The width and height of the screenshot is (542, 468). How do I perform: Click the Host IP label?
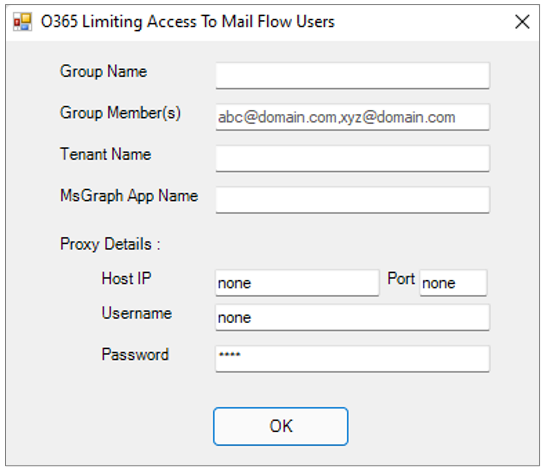click(x=127, y=278)
